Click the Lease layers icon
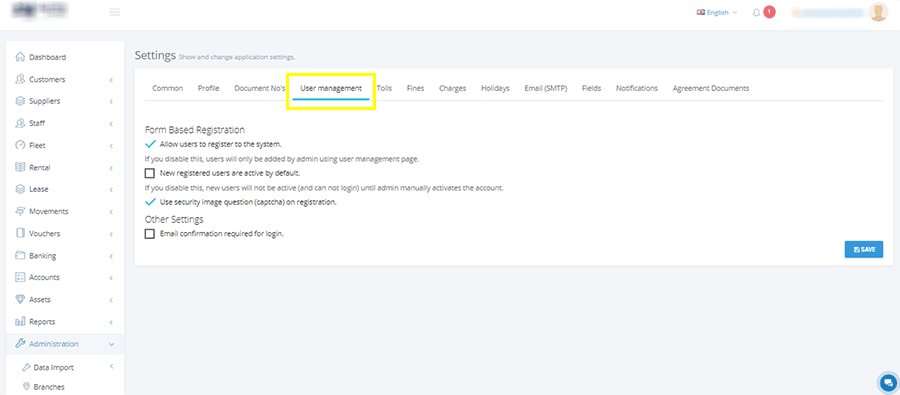 point(20,189)
